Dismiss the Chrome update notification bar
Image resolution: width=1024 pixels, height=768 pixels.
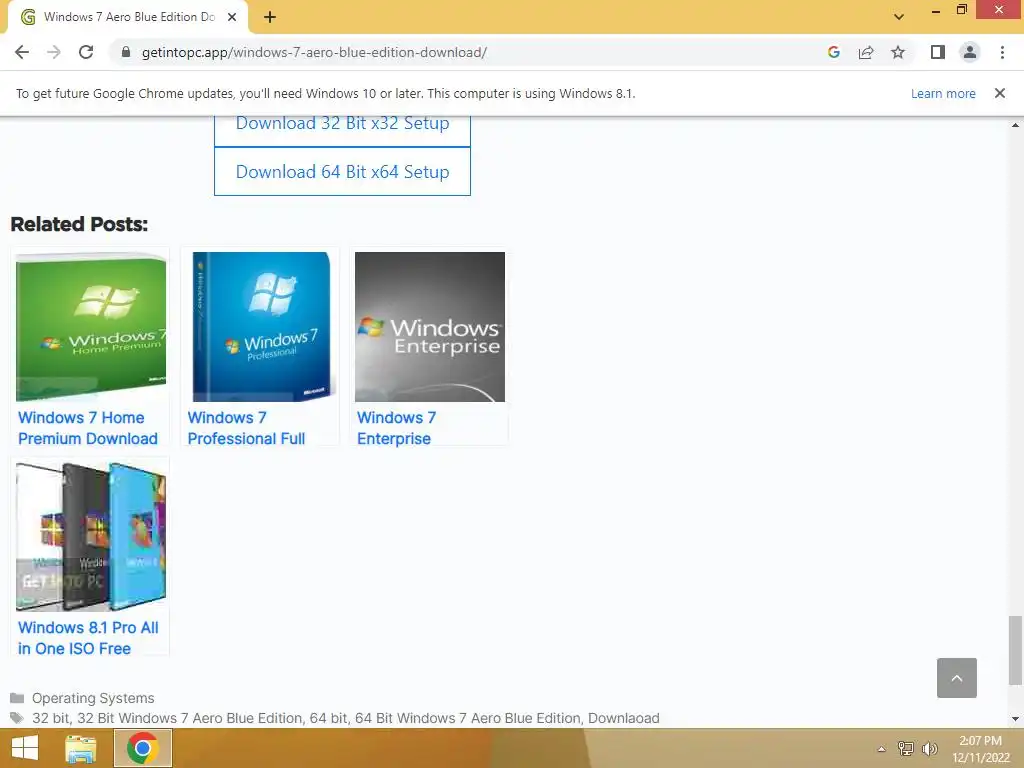pyautogui.click(x=999, y=93)
